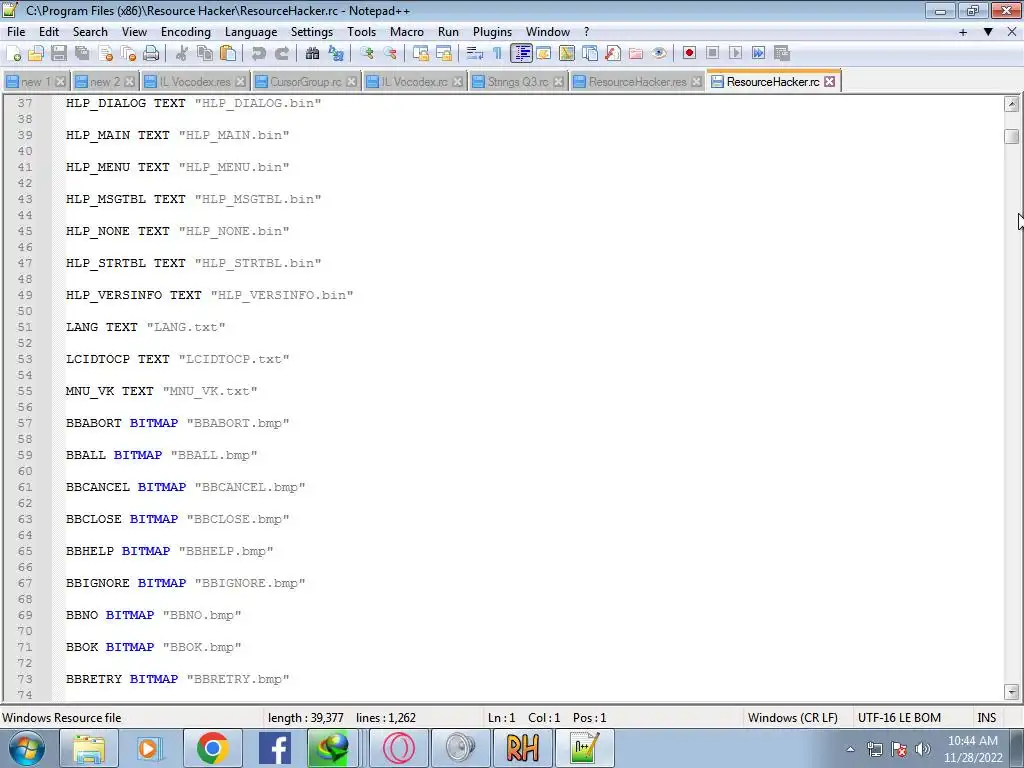Open Resource Hacker from taskbar
1024x768 pixels.
click(522, 748)
